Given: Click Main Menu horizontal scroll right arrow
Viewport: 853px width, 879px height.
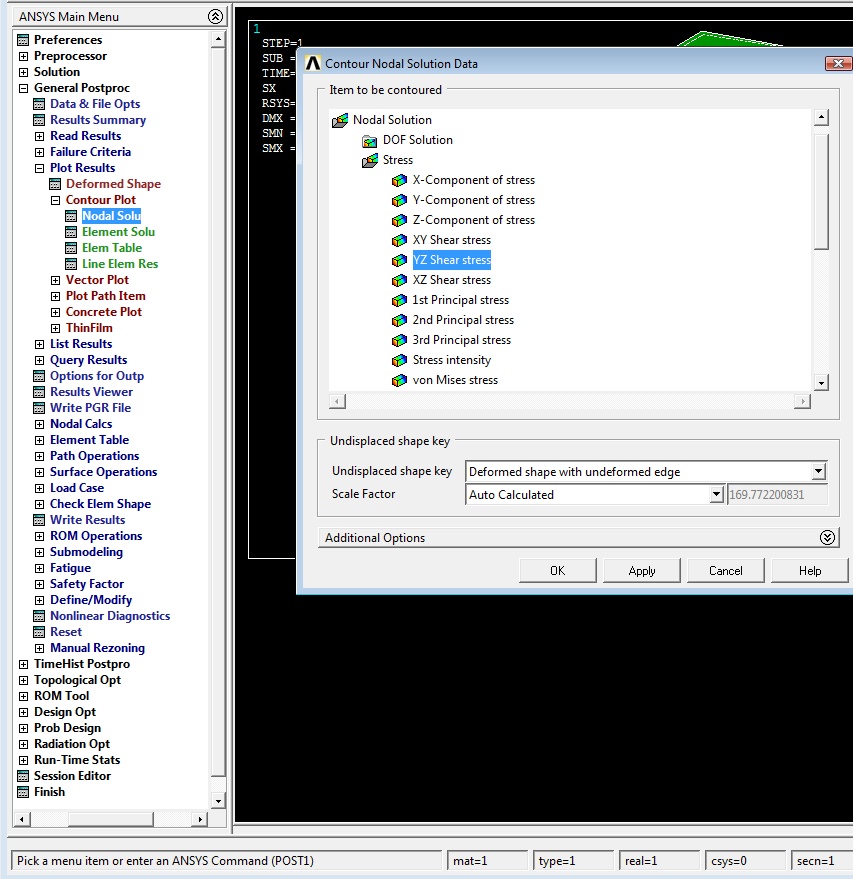Looking at the screenshot, I should pyautogui.click(x=200, y=820).
